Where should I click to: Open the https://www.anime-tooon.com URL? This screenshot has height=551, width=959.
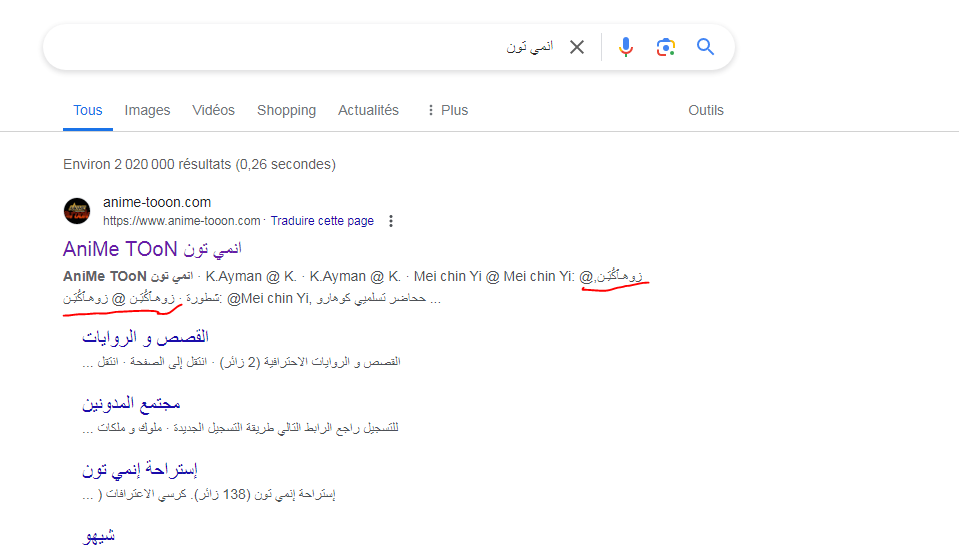point(182,221)
